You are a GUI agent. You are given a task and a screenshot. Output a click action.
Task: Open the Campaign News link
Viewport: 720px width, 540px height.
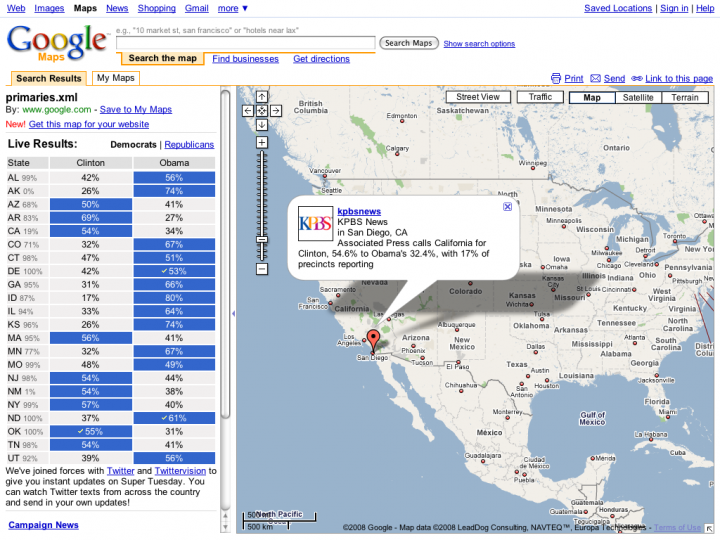43,525
